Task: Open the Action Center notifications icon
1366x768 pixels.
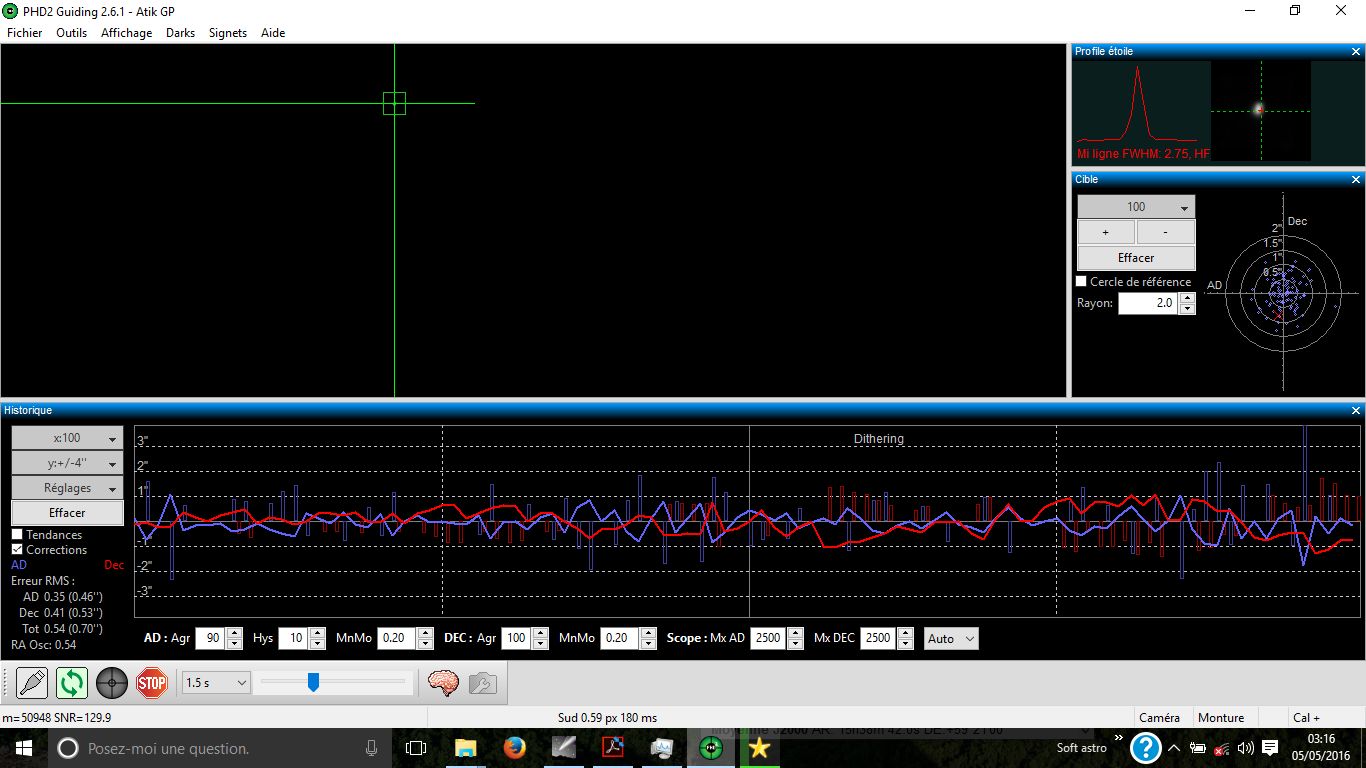Action: 1270,748
